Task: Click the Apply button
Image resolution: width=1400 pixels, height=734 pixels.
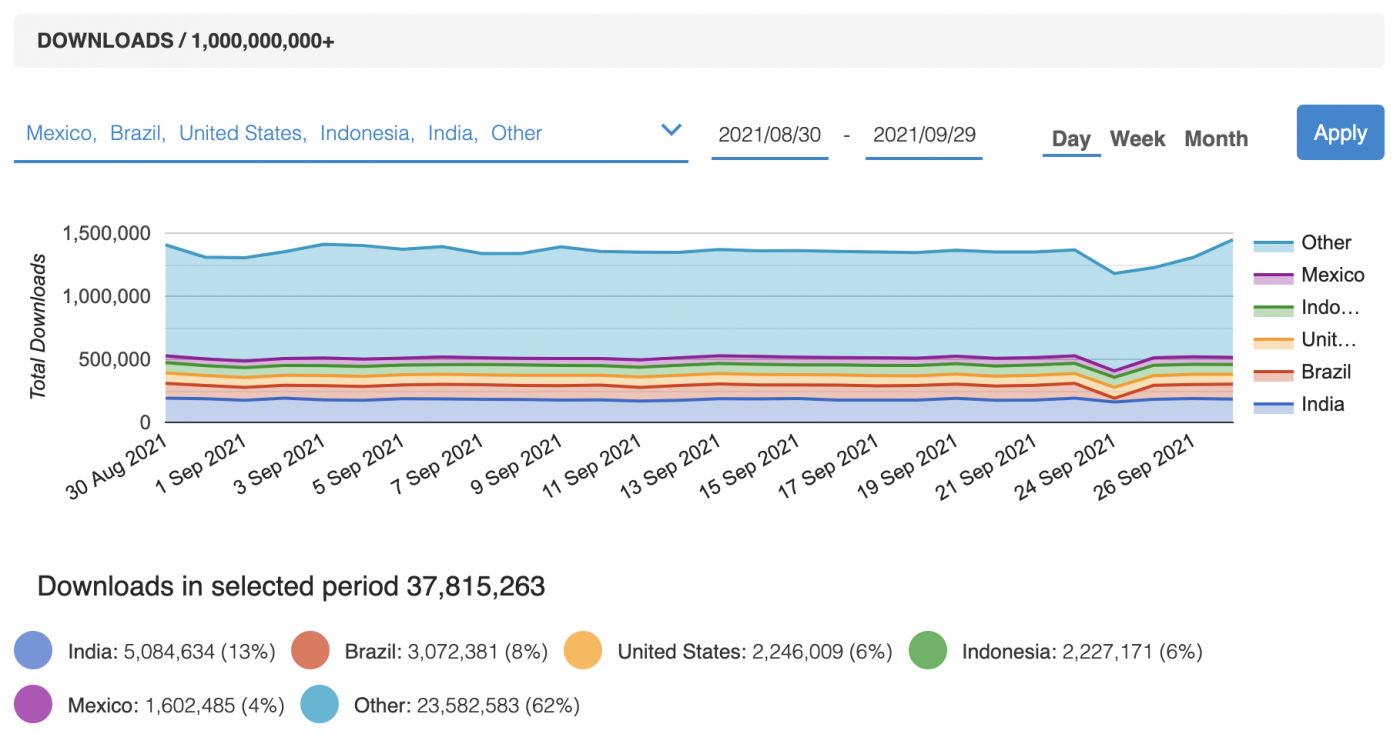Action: pyautogui.click(x=1340, y=132)
